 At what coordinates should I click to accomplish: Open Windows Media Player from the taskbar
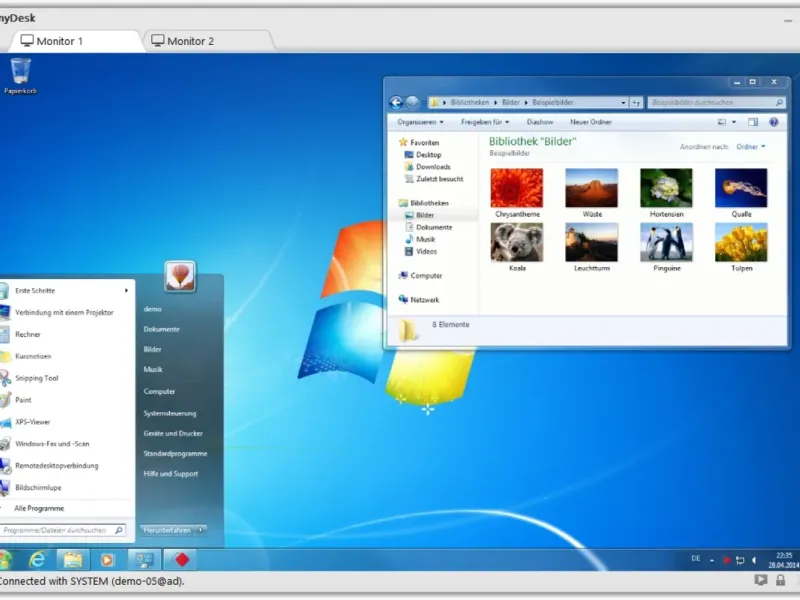point(107,560)
